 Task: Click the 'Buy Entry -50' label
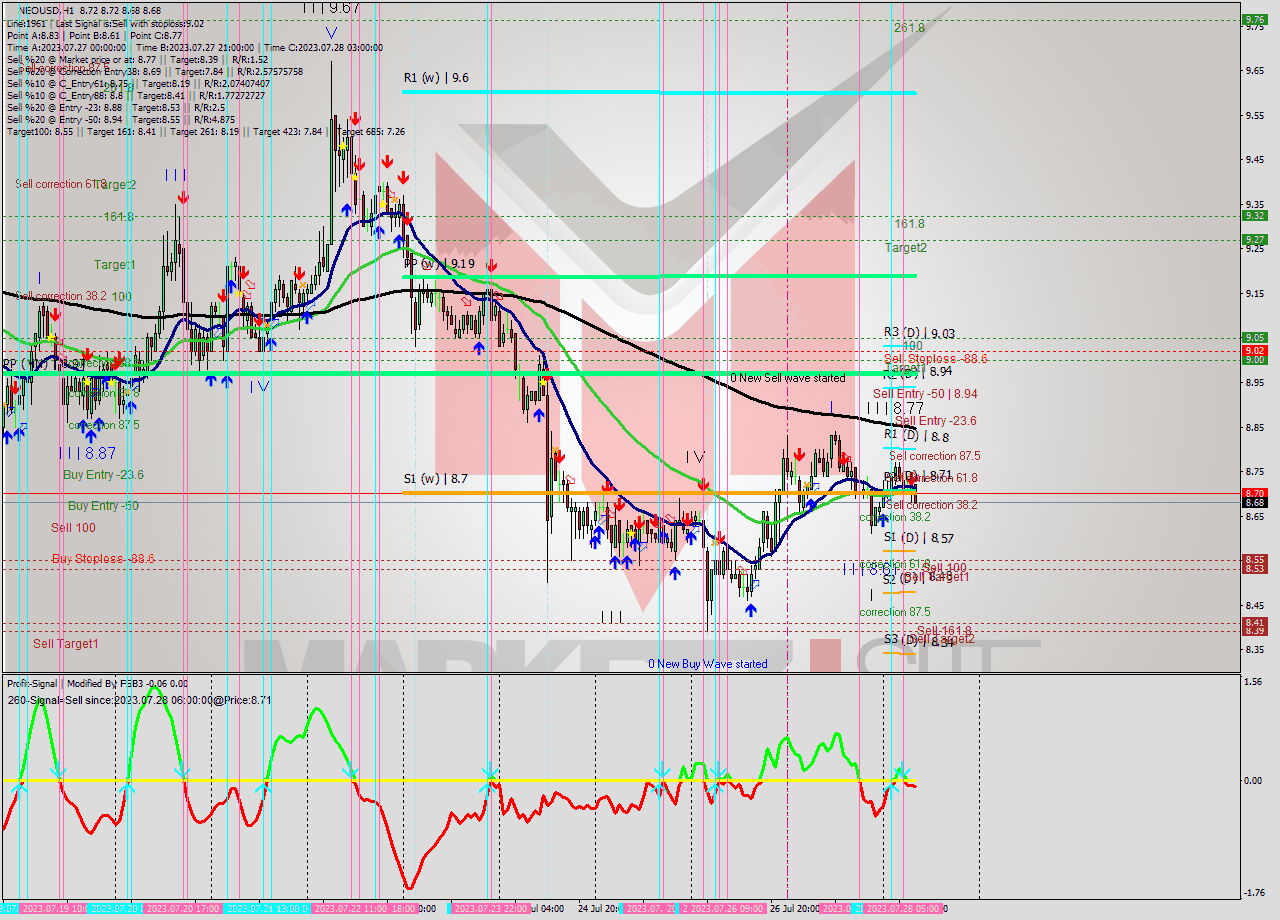pos(103,506)
